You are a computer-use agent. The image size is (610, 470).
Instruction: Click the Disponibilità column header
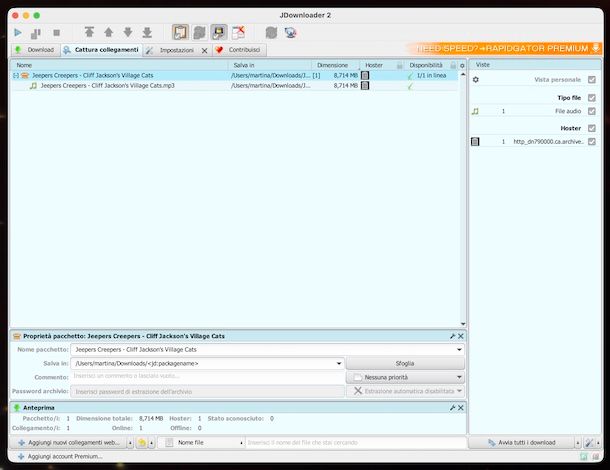coord(431,65)
